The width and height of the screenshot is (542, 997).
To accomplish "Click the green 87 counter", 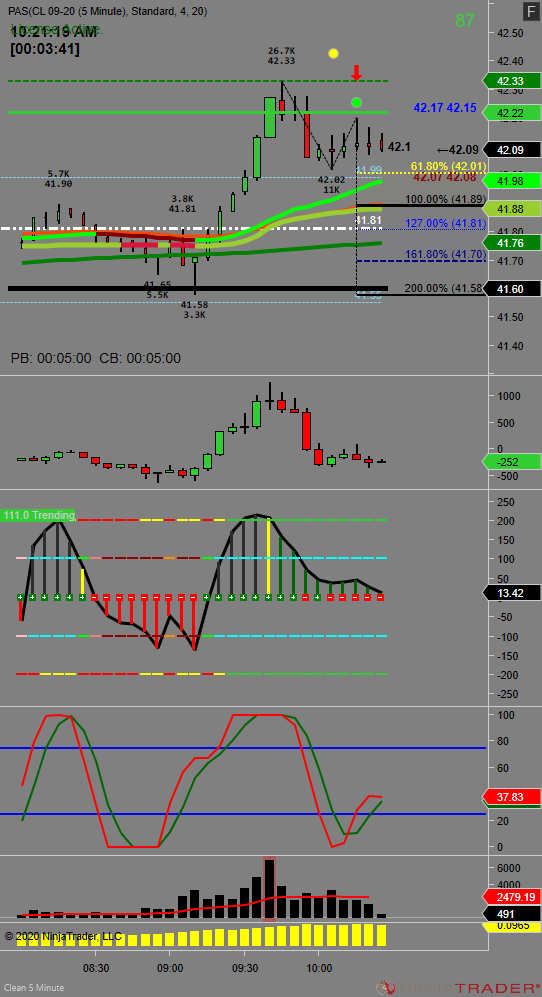I will pyautogui.click(x=465, y=21).
